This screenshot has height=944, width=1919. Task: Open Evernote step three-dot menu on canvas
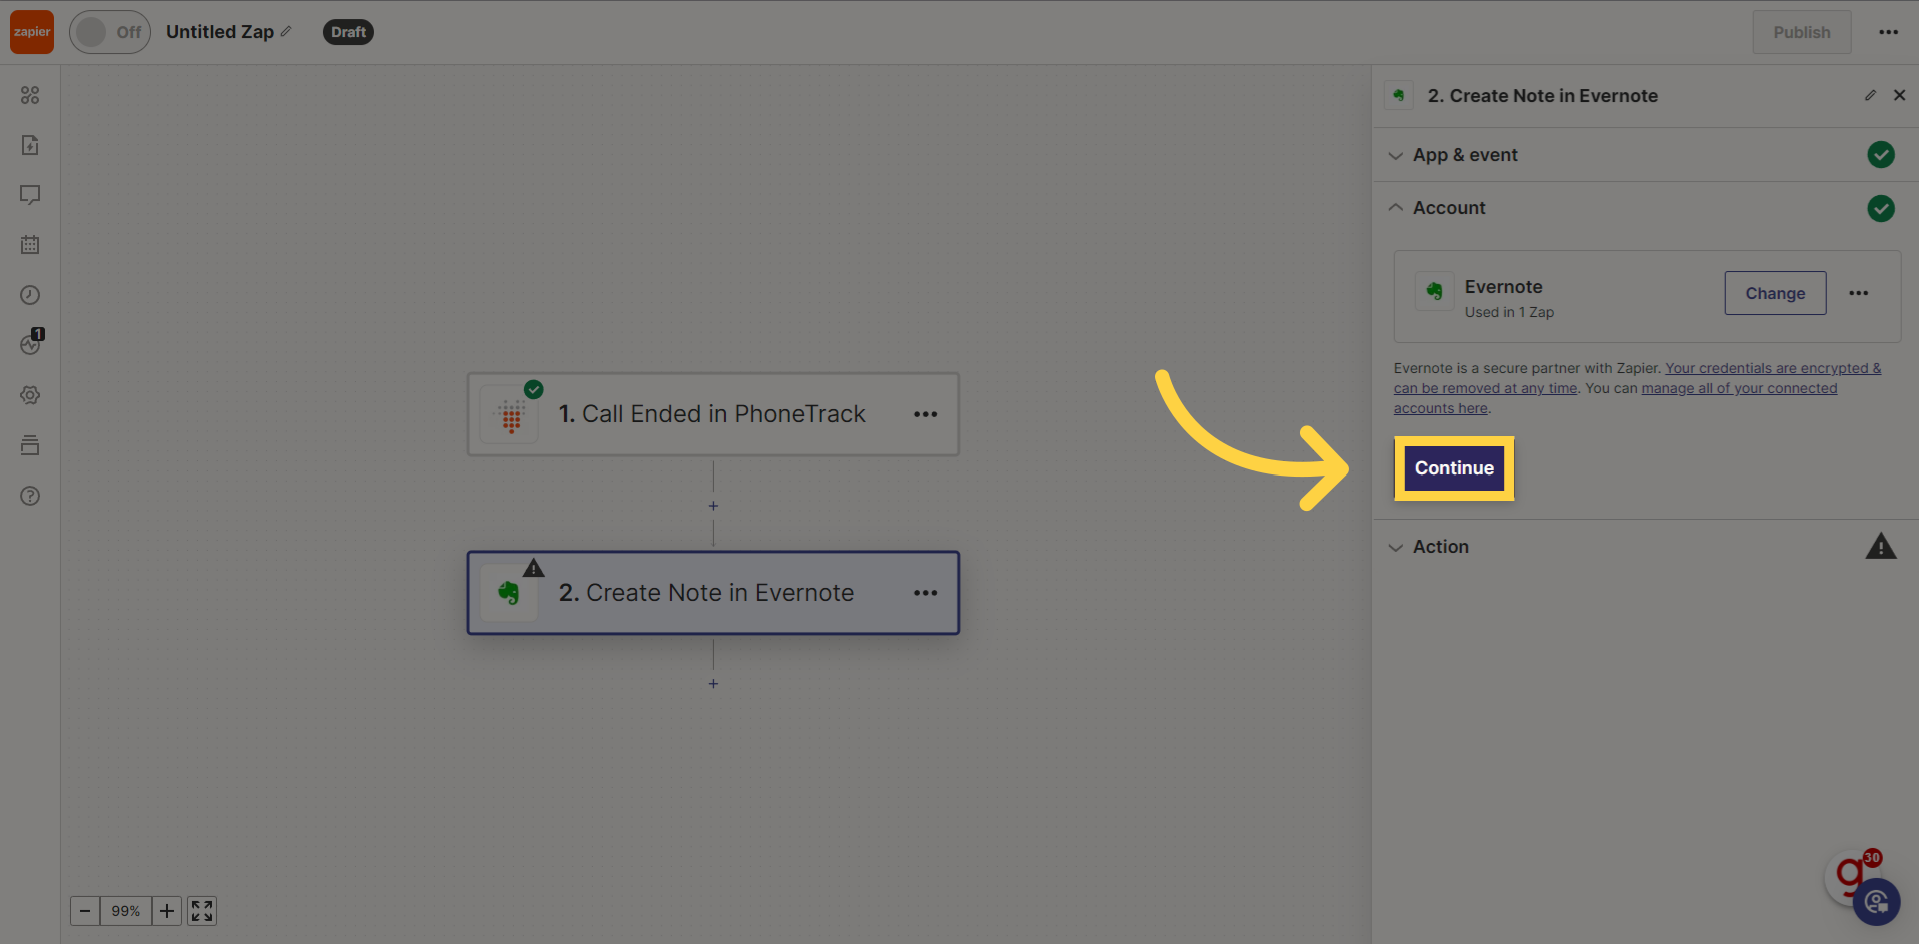tap(926, 593)
